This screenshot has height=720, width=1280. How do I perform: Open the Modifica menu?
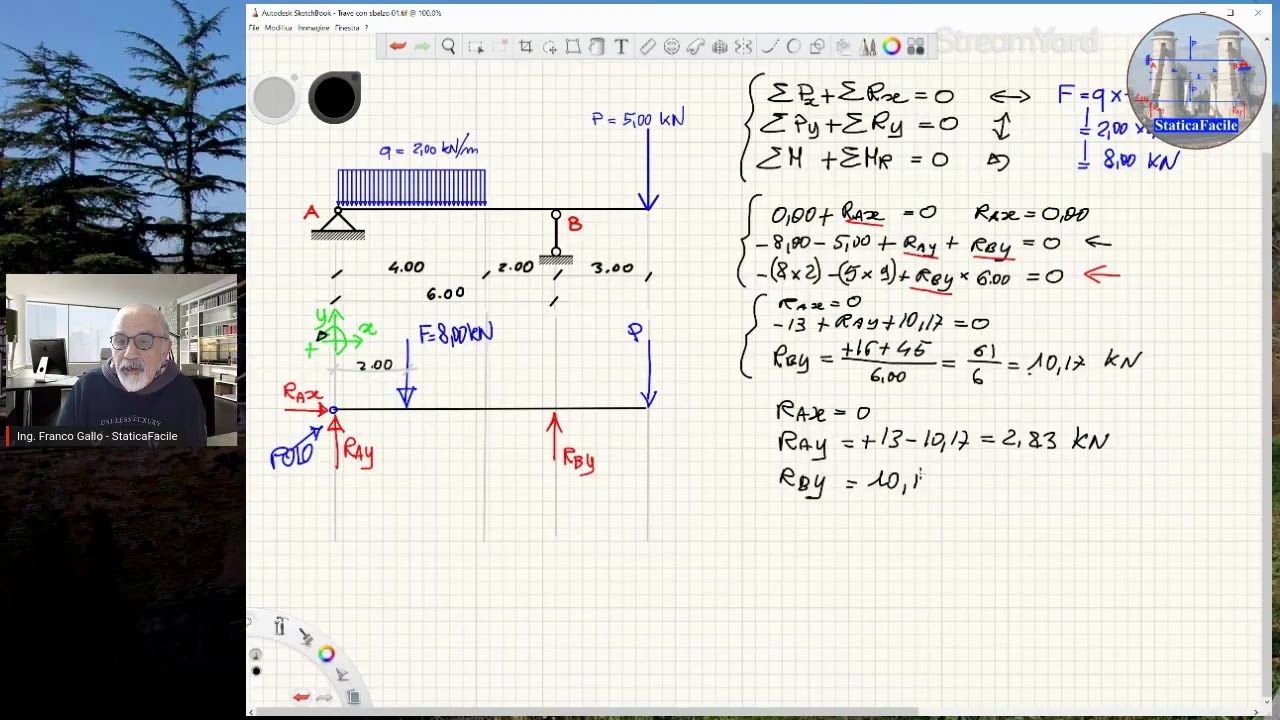tap(278, 28)
